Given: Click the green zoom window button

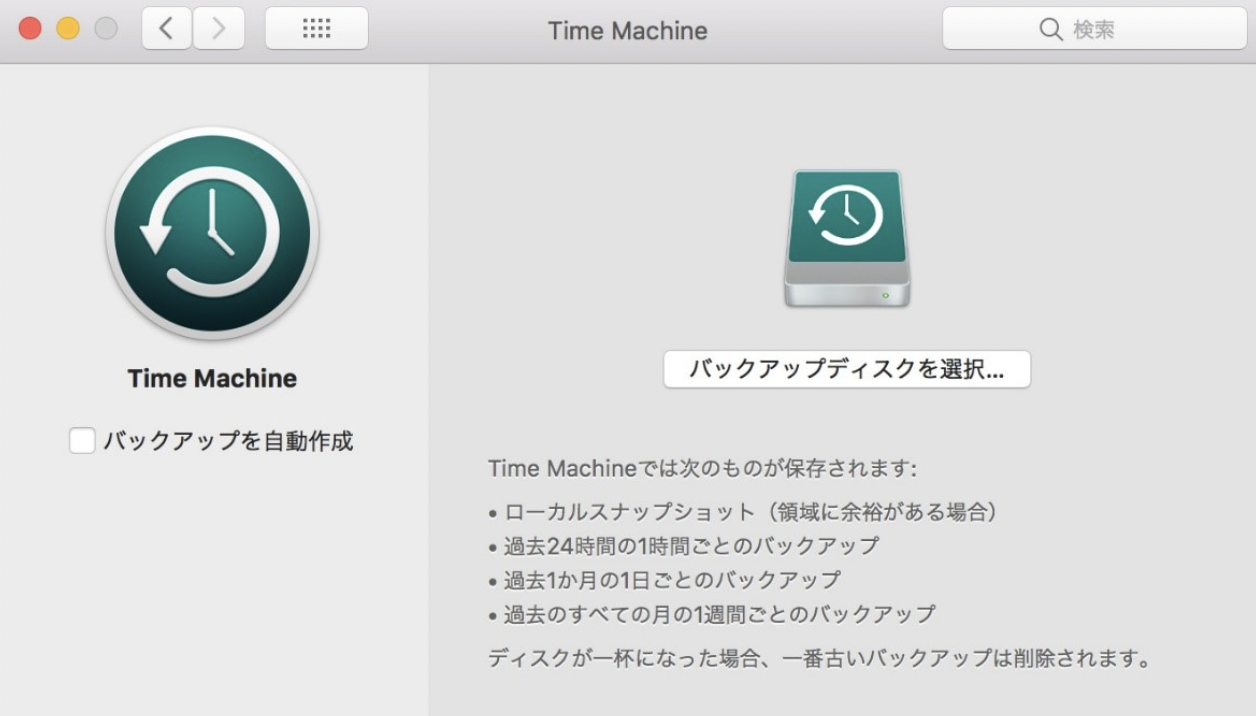Looking at the screenshot, I should click(105, 28).
